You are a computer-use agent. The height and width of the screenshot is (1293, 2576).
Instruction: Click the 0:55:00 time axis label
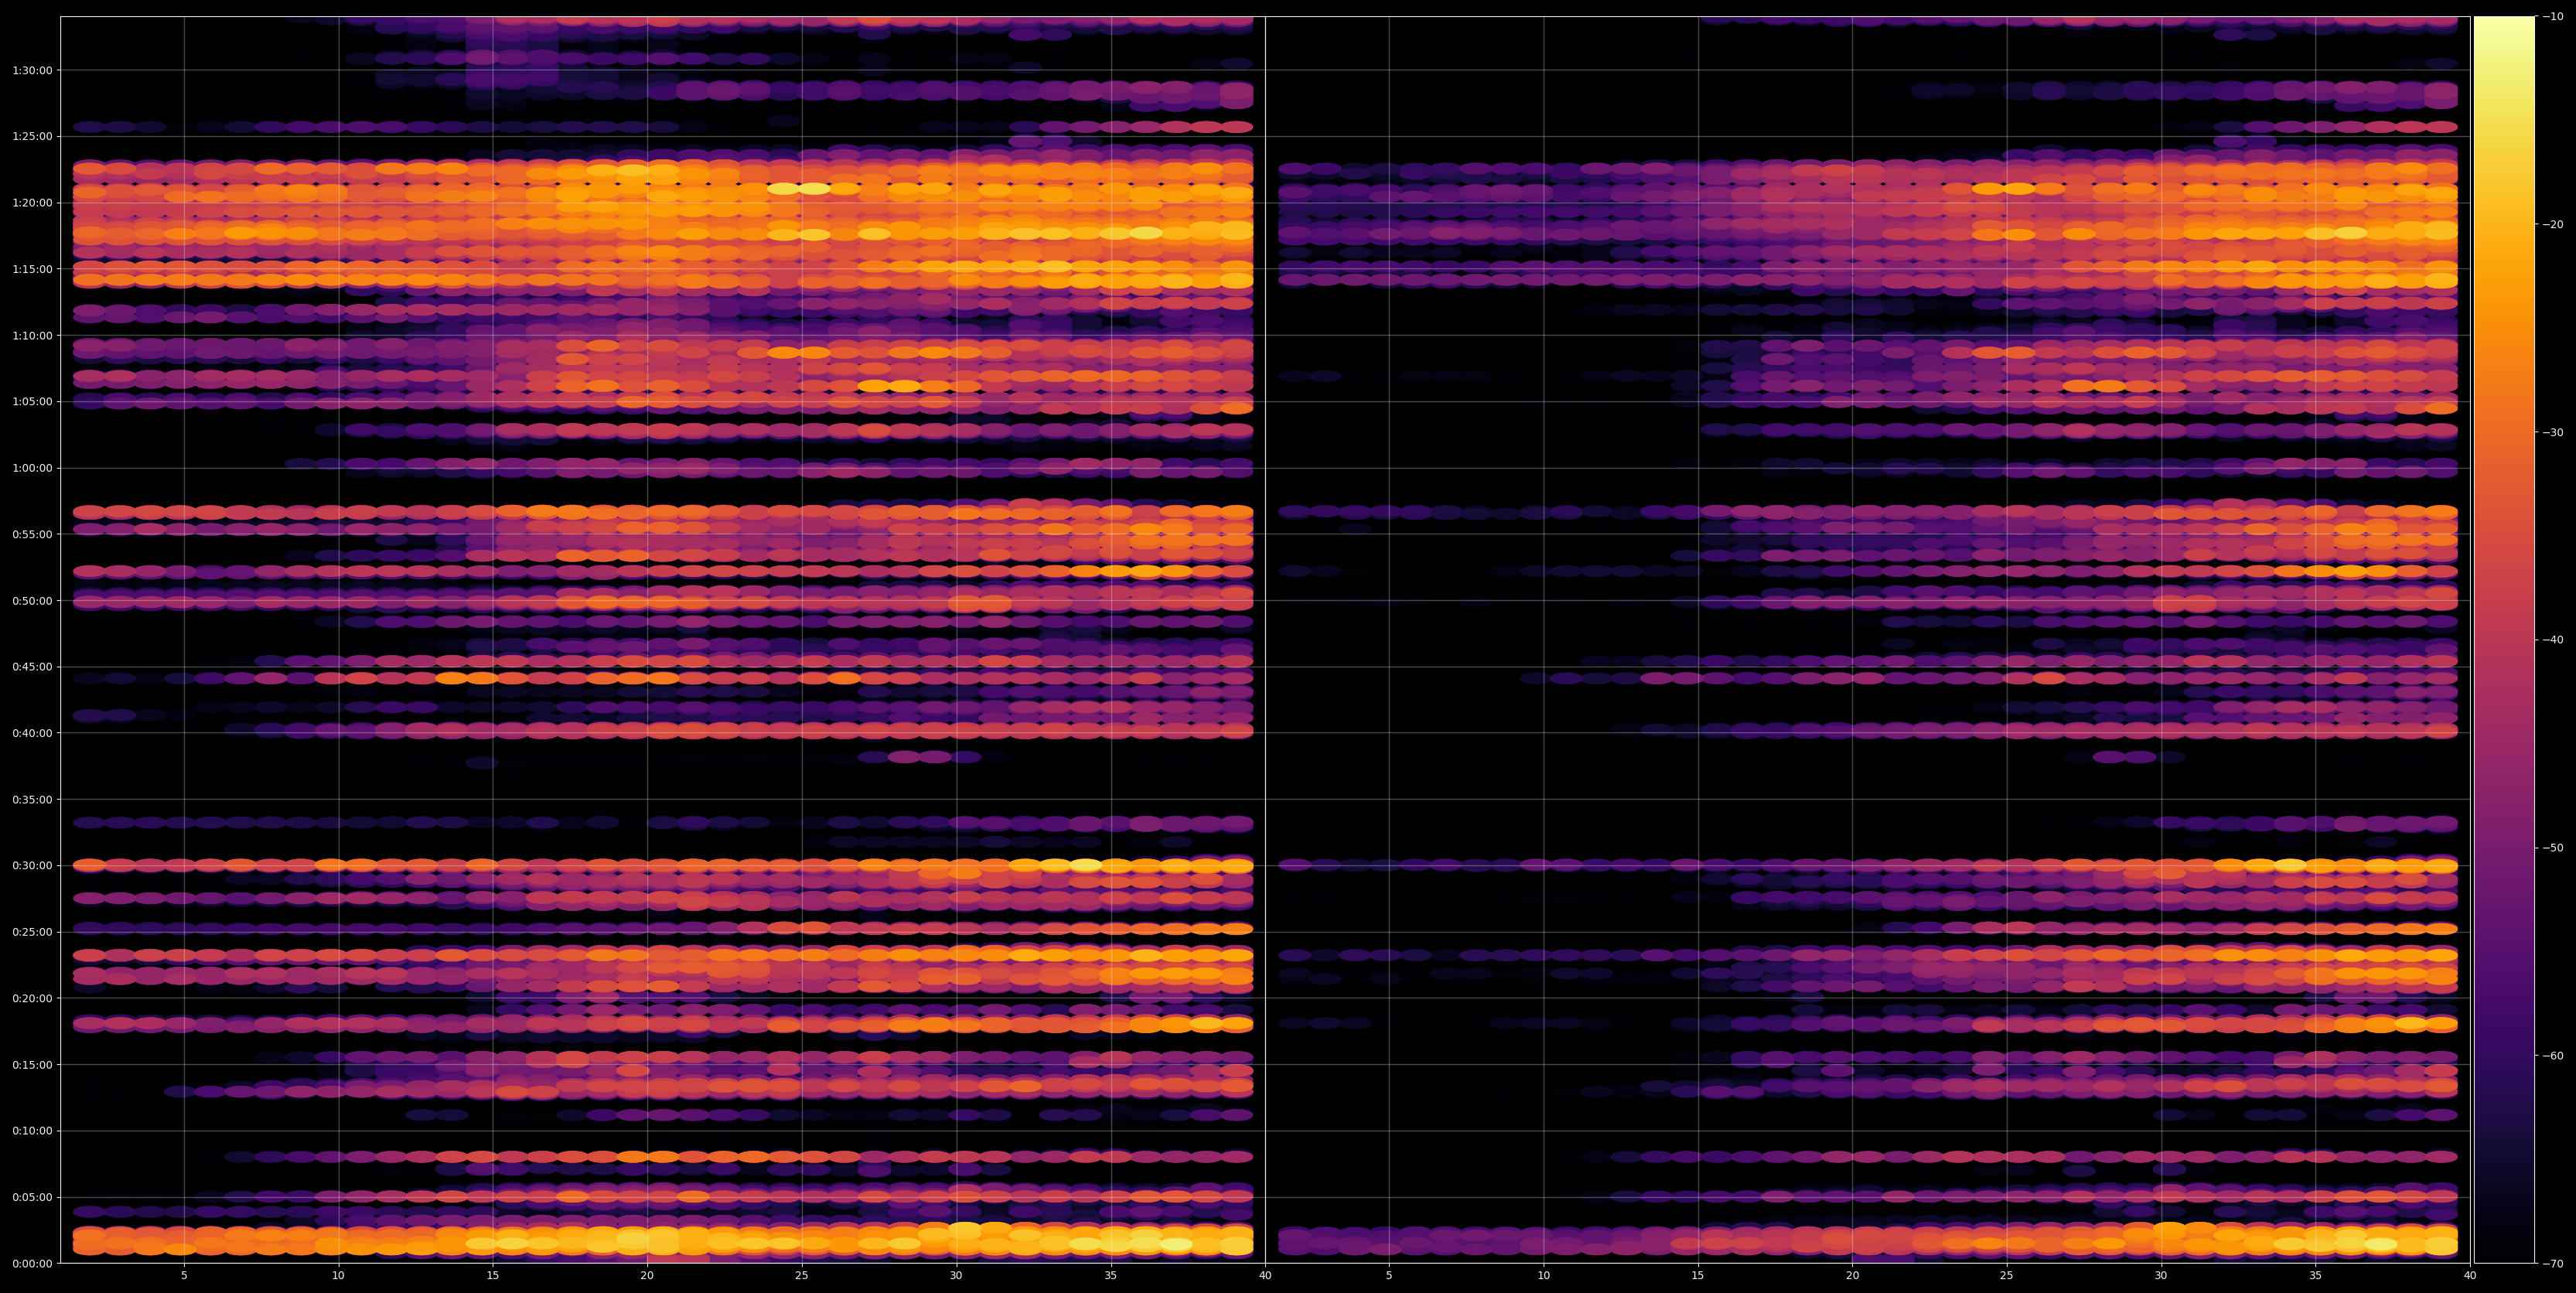pos(32,534)
